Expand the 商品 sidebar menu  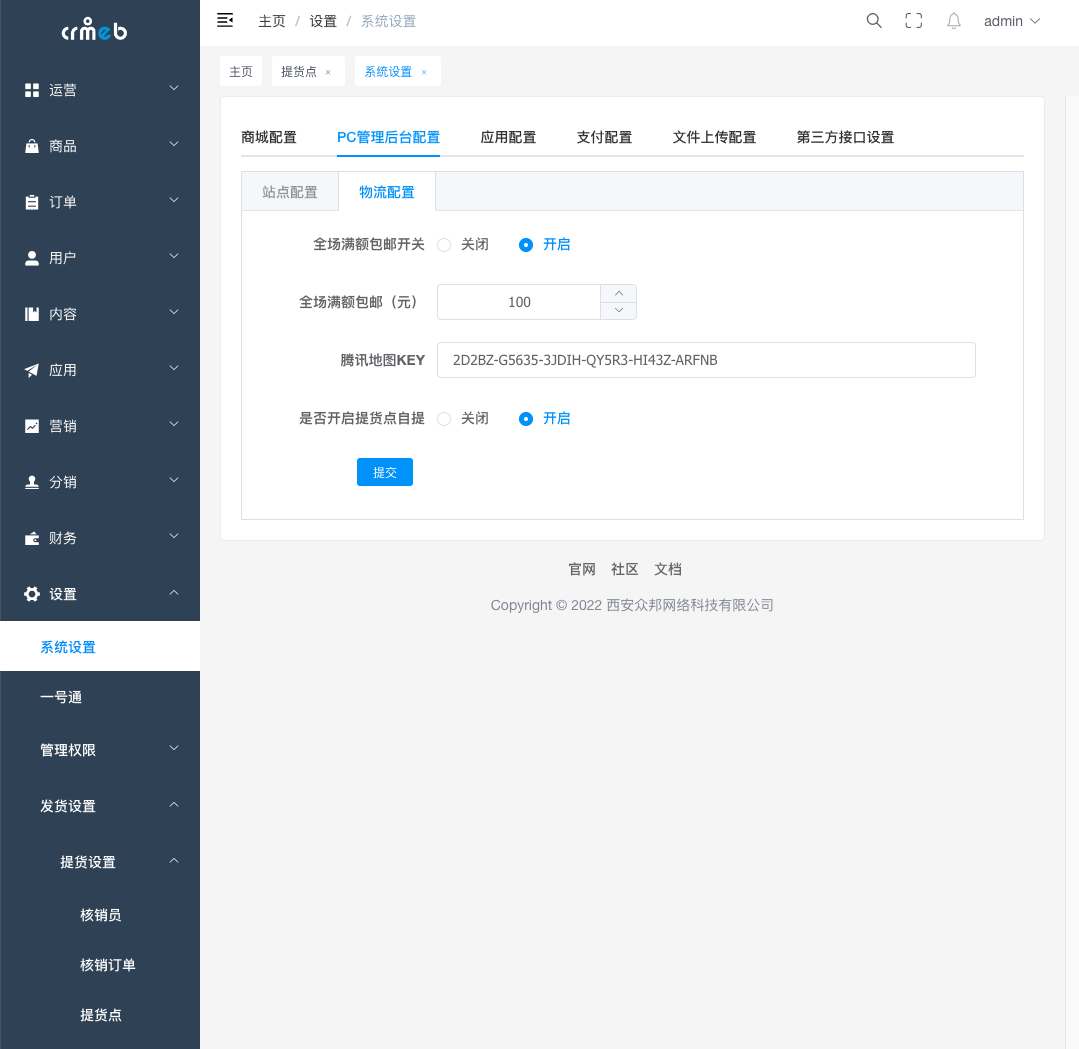(x=174, y=144)
